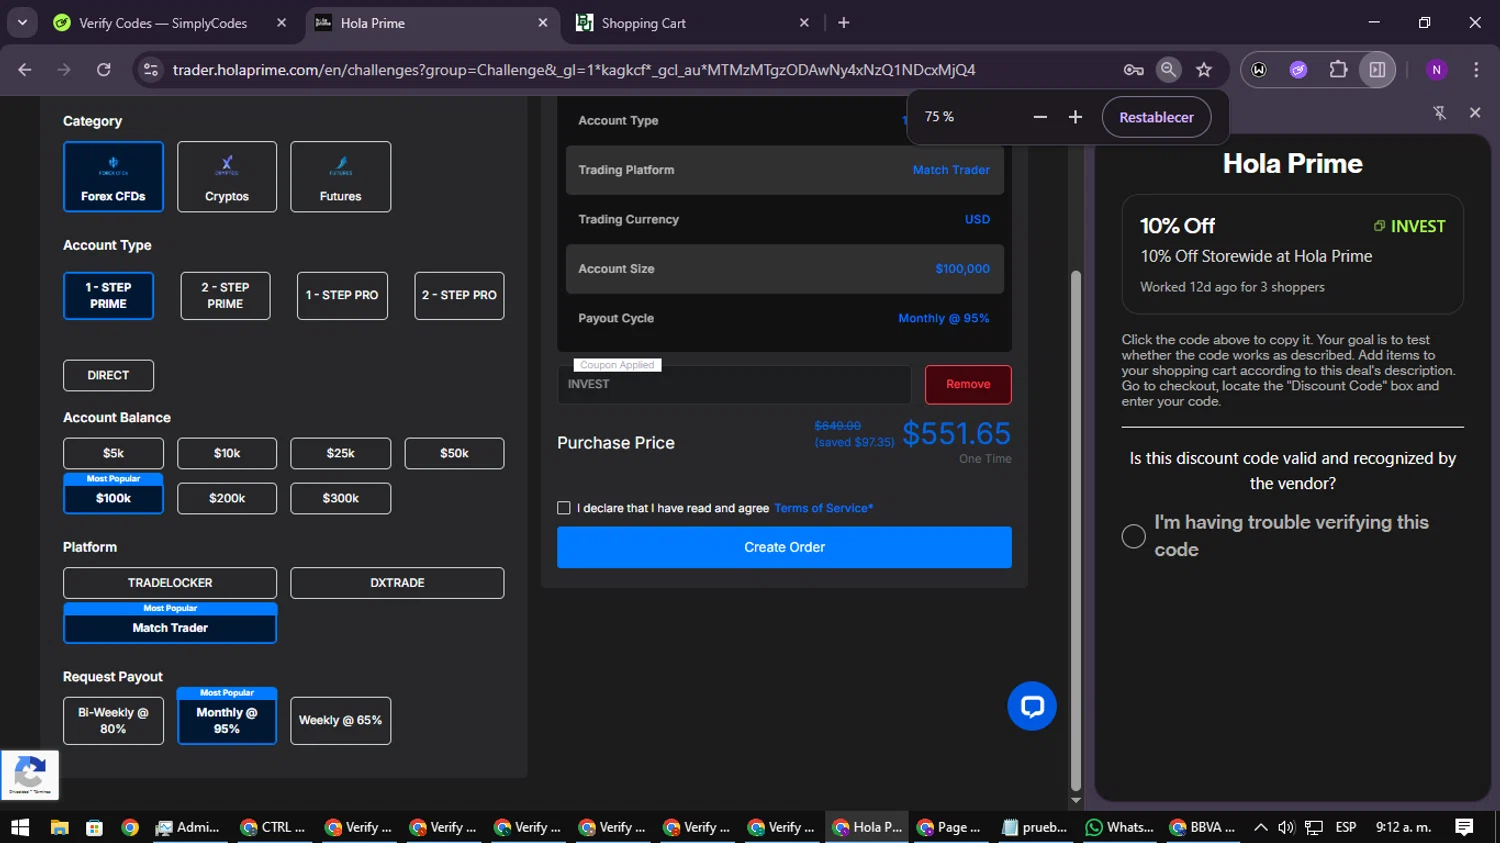Go back to the previous page
Screen dimensions: 1500x843
coord(25,69)
